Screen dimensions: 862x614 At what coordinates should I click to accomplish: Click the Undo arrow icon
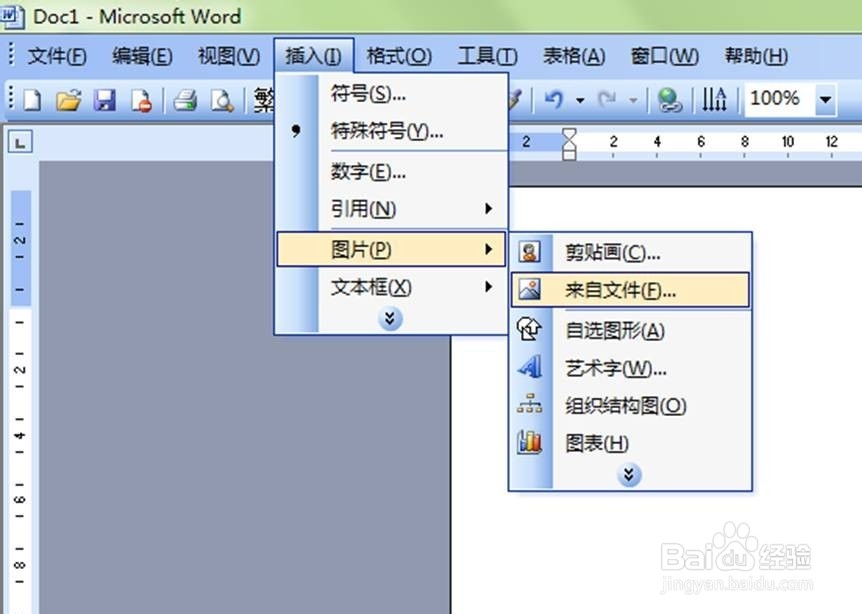554,99
